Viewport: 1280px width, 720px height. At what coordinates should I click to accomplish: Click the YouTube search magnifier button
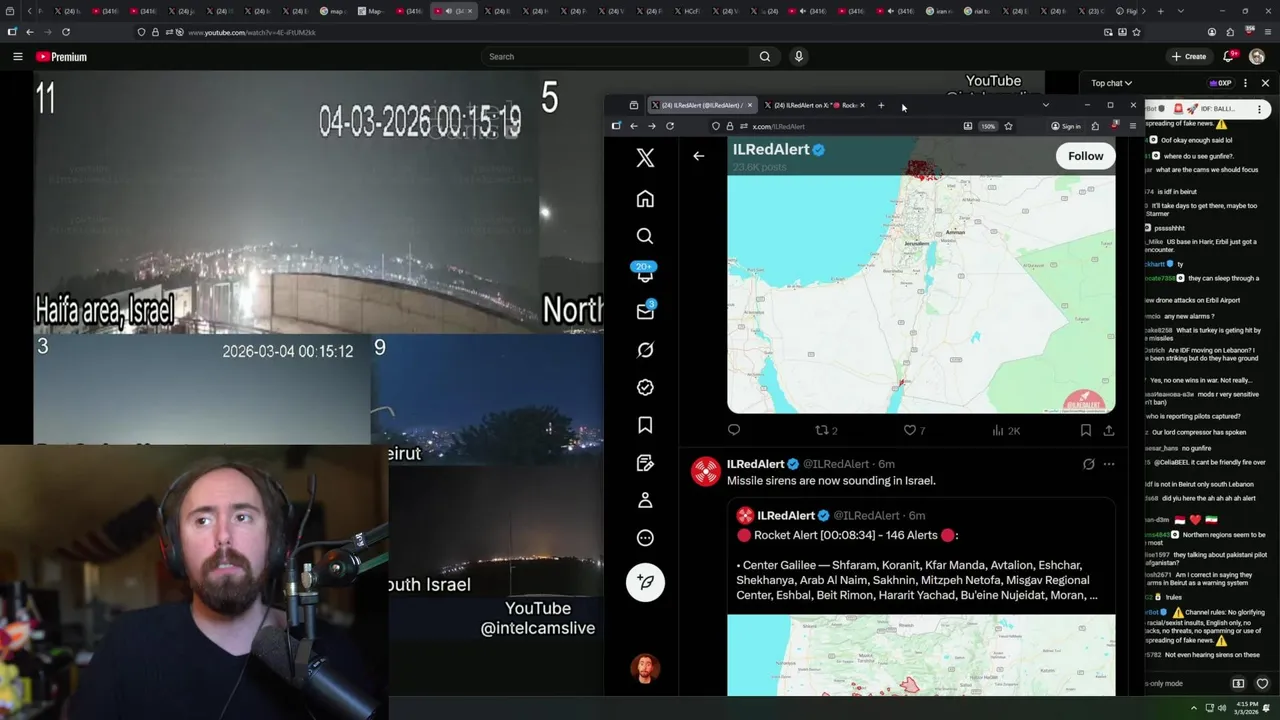coord(765,57)
